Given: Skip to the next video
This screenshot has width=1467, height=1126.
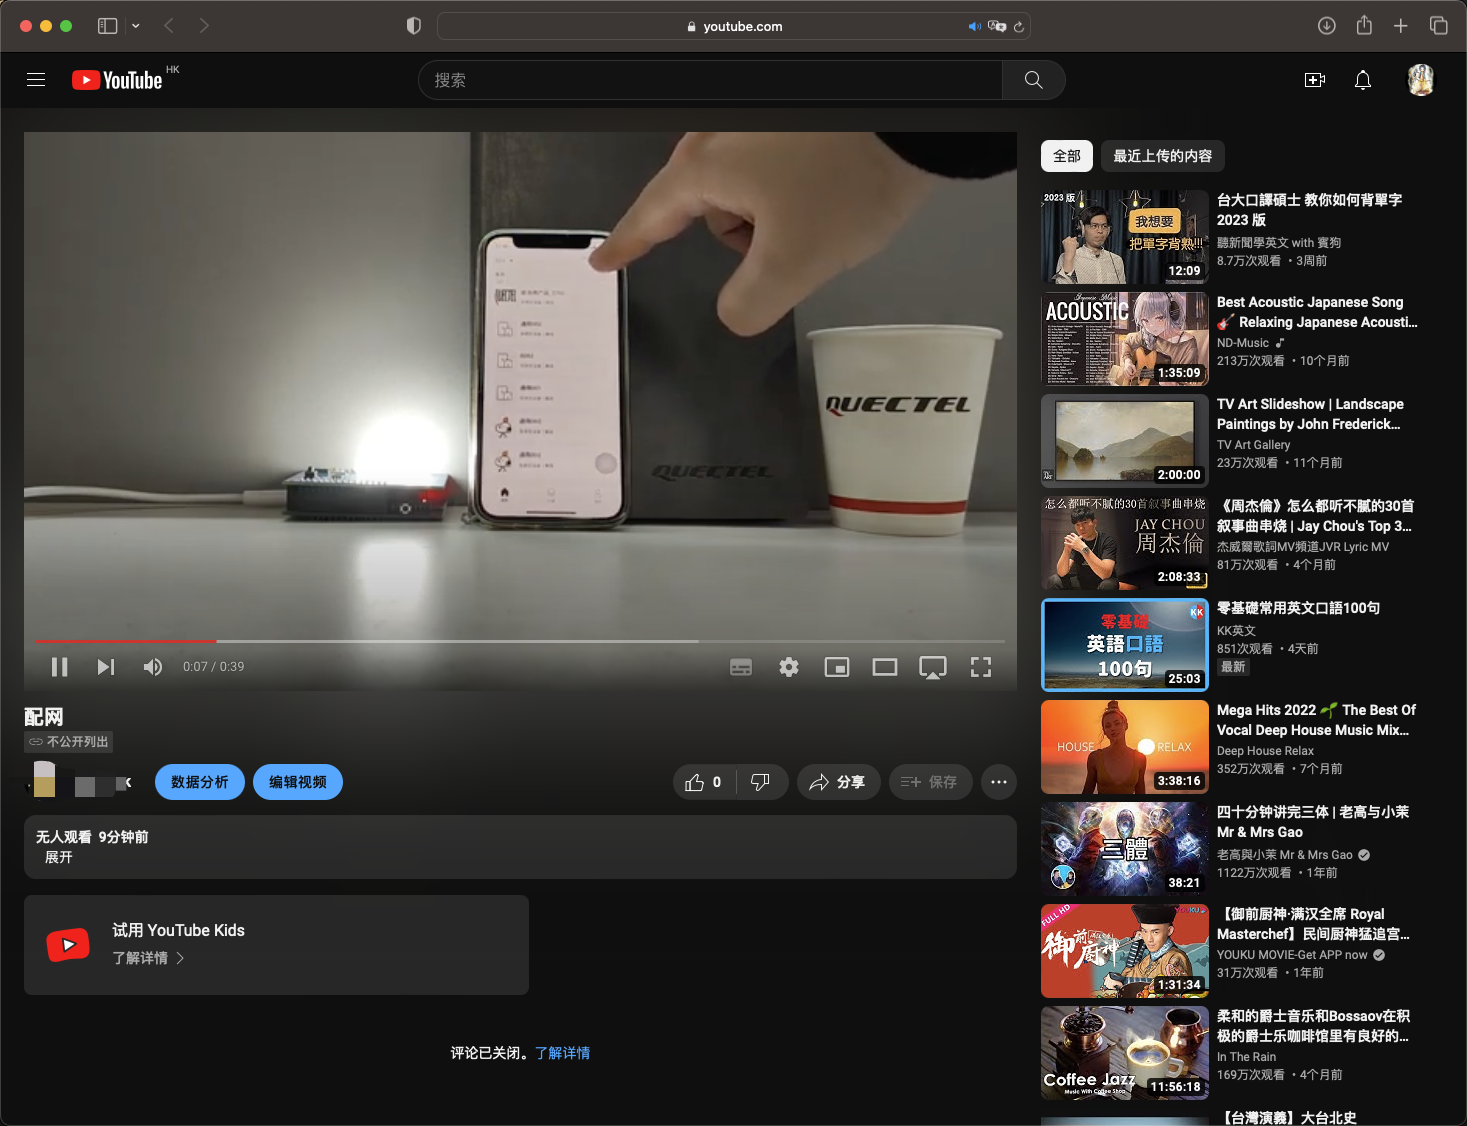Looking at the screenshot, I should coord(106,667).
